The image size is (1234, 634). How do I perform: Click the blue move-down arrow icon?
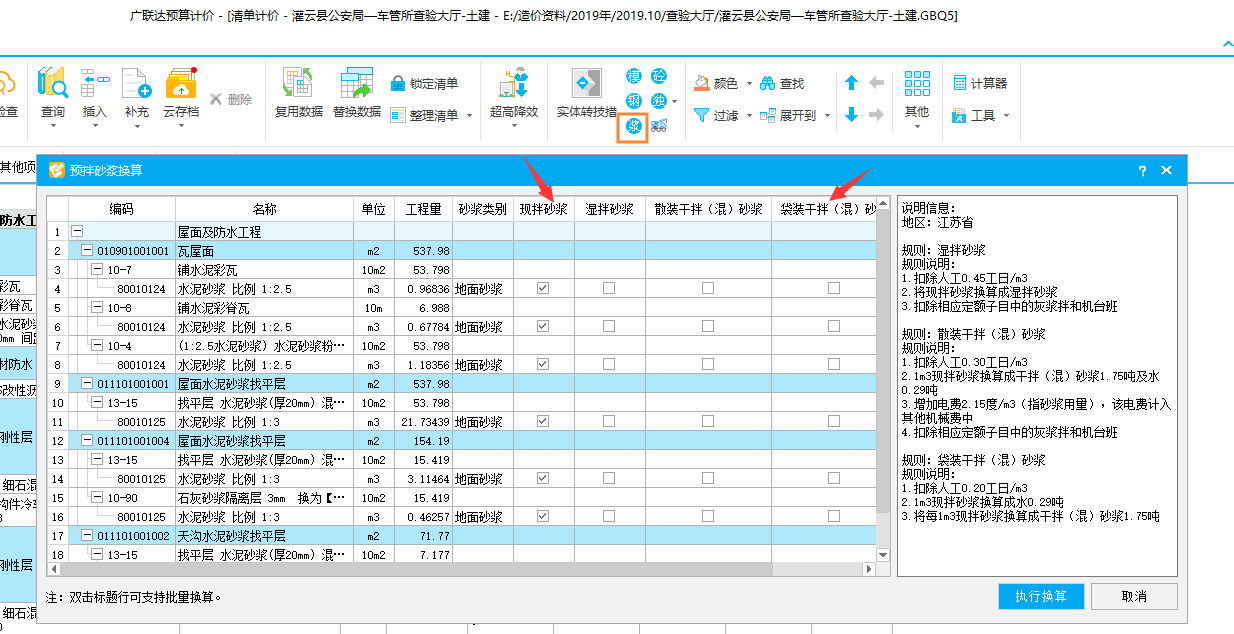coord(852,115)
